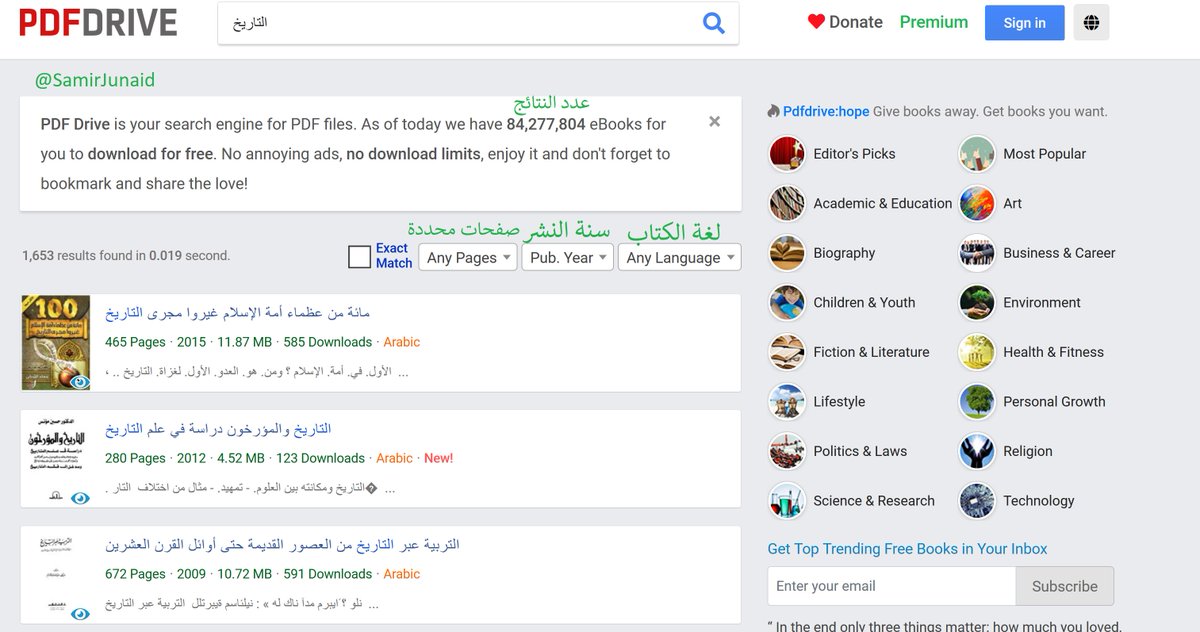Click the magnifying glass search icon
This screenshot has width=1200, height=632.
[713, 23]
